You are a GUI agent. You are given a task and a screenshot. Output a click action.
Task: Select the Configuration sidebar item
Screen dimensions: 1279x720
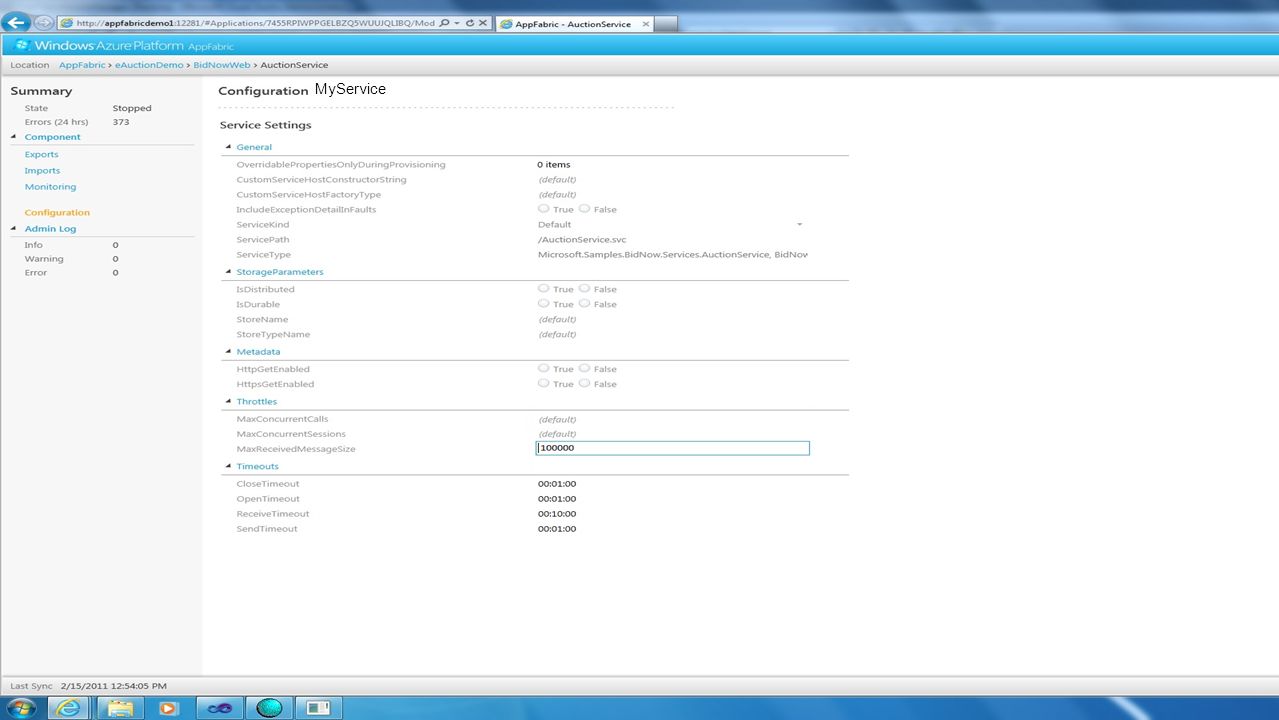click(x=57, y=212)
